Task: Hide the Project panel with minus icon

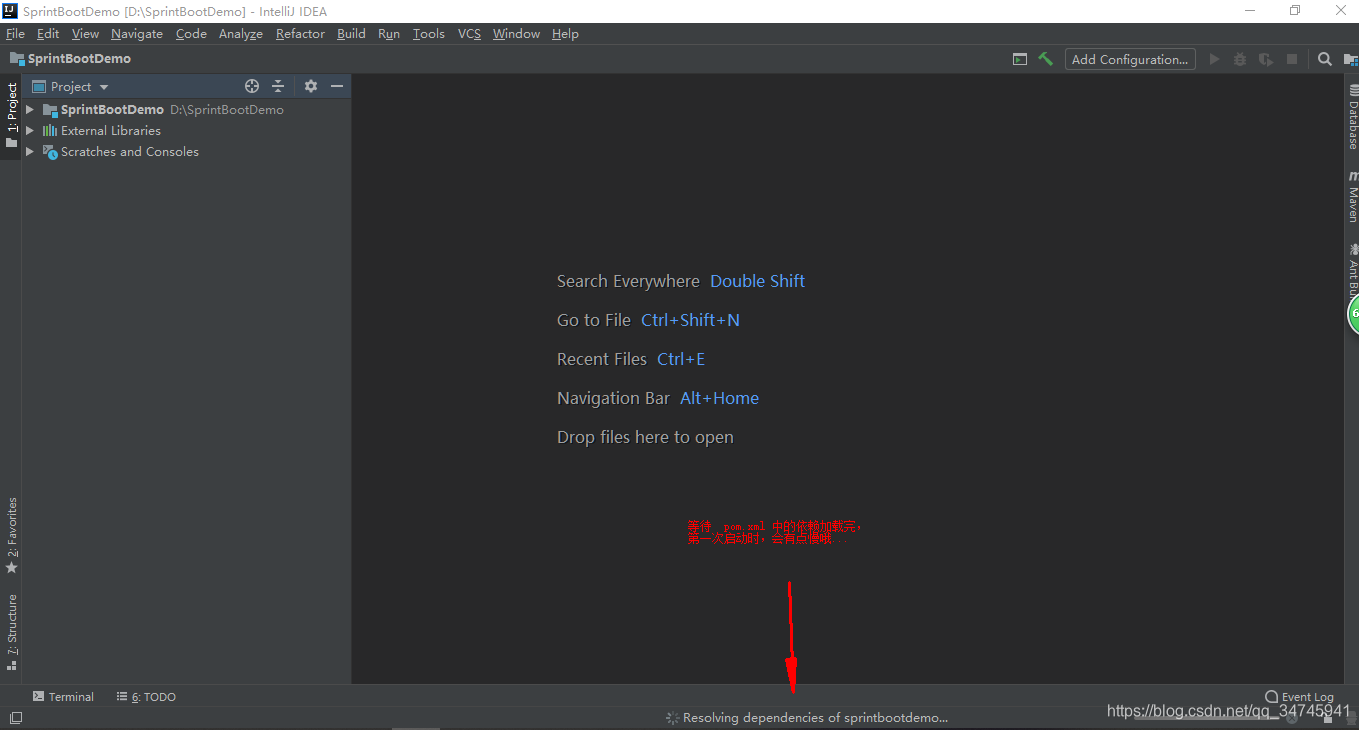Action: (x=337, y=87)
